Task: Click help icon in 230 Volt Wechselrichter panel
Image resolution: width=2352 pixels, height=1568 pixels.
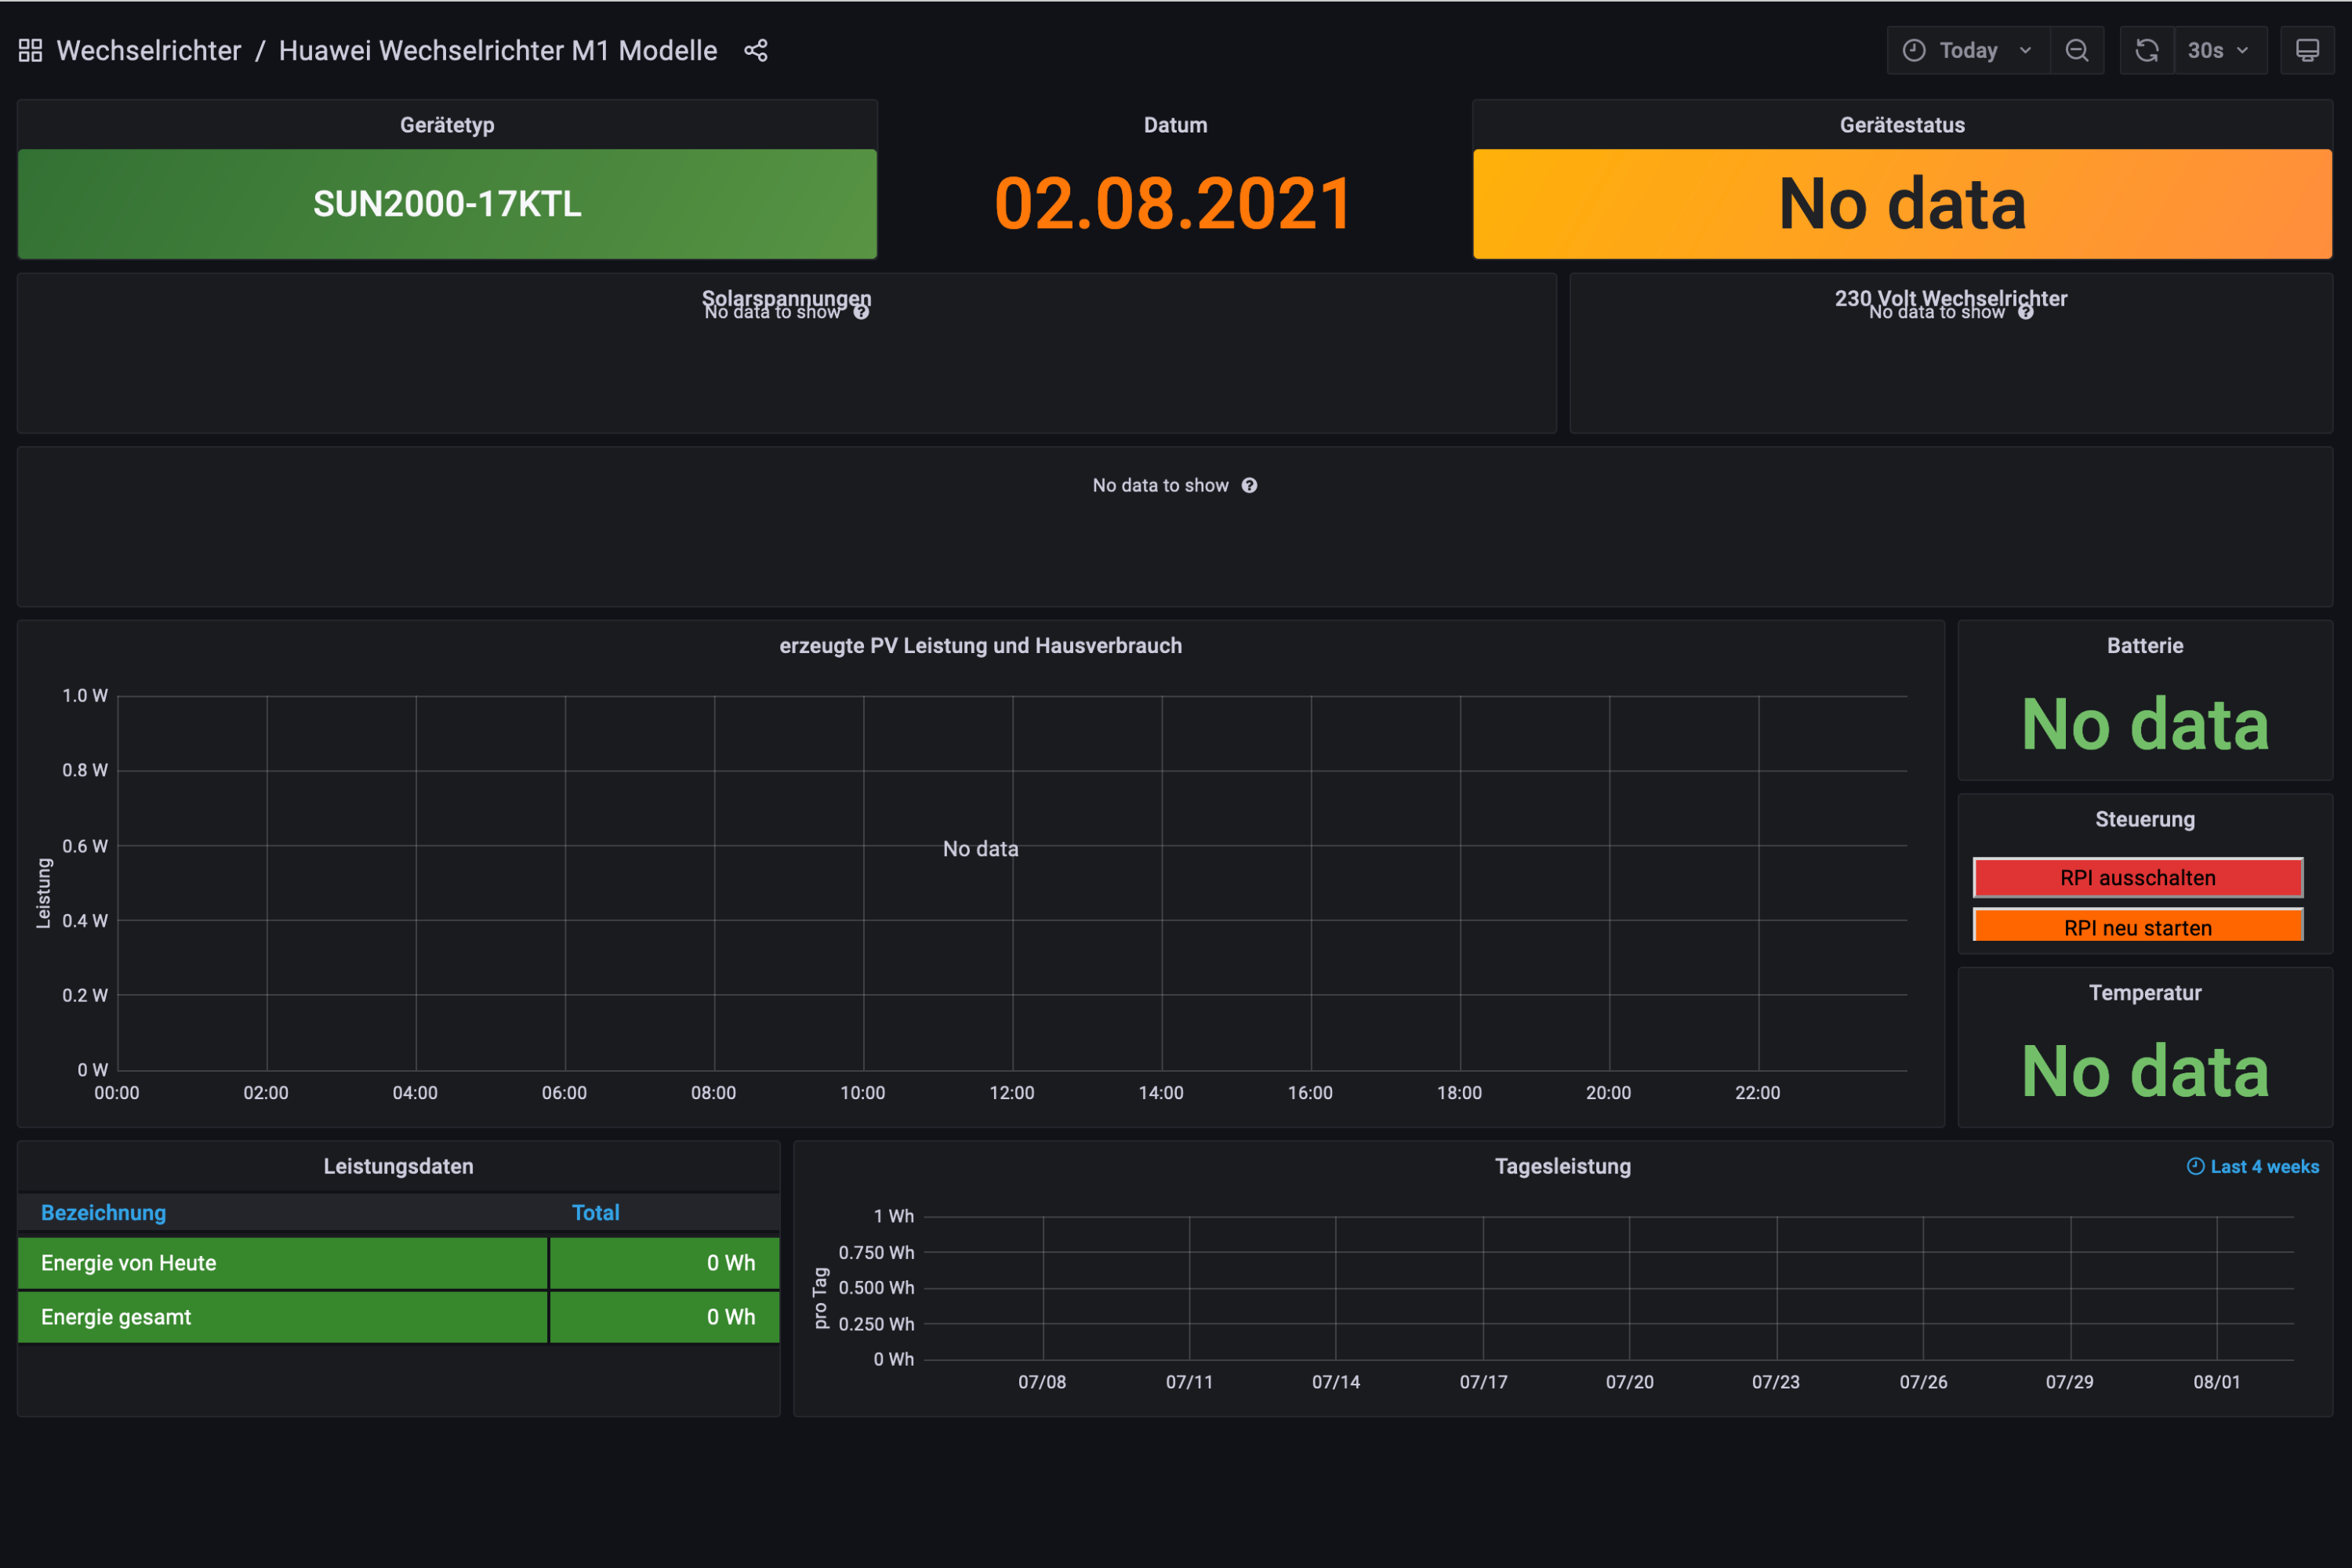Action: [x=2025, y=313]
